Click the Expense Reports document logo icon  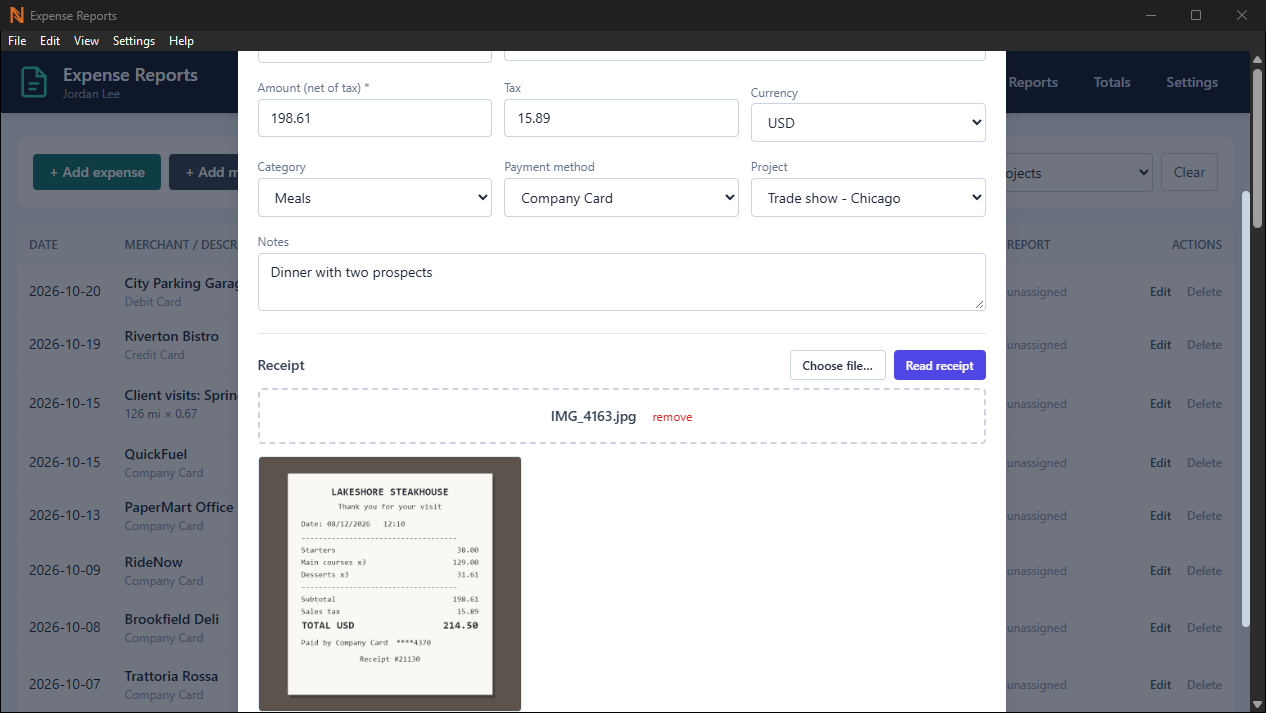click(x=35, y=82)
